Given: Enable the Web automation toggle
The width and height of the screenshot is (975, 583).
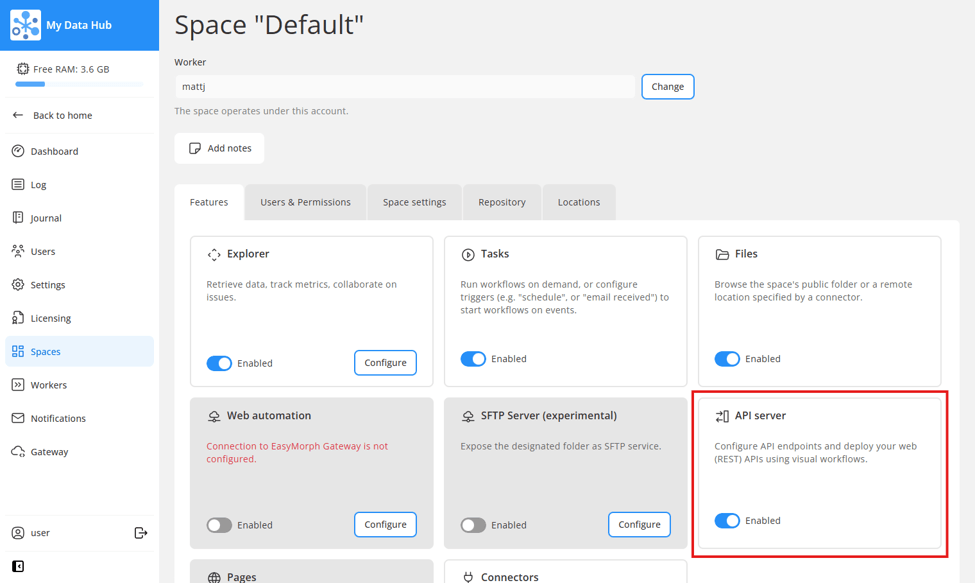Looking at the screenshot, I should [219, 525].
